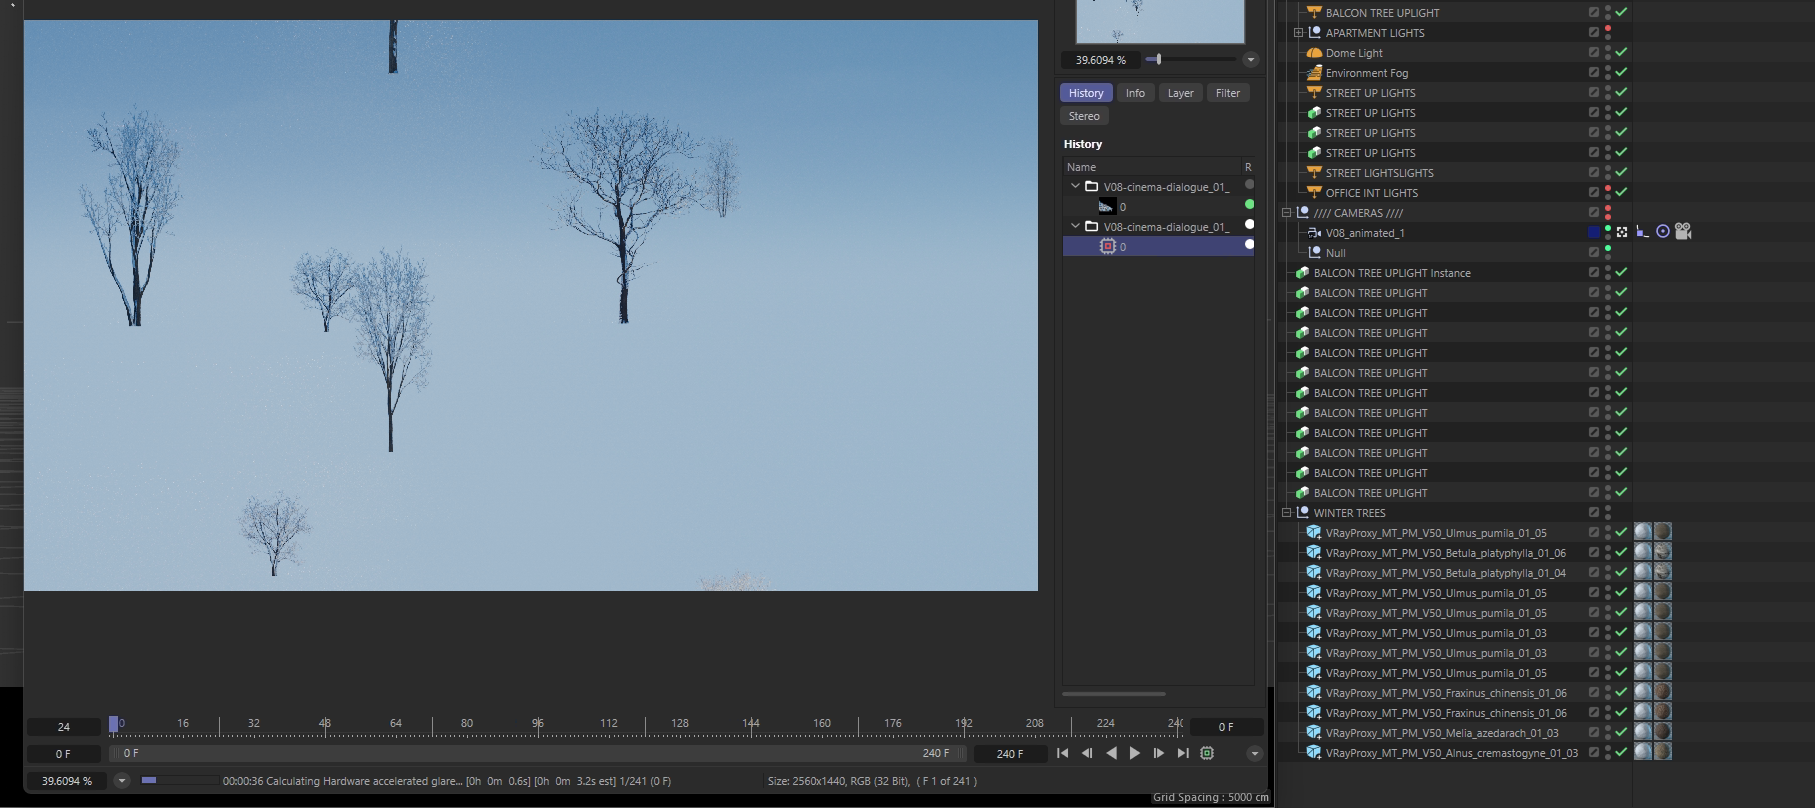Viewport: 1815px width, 808px height.
Task: Collapse the first V08-cinema-dialogue history entry
Action: click(x=1075, y=186)
